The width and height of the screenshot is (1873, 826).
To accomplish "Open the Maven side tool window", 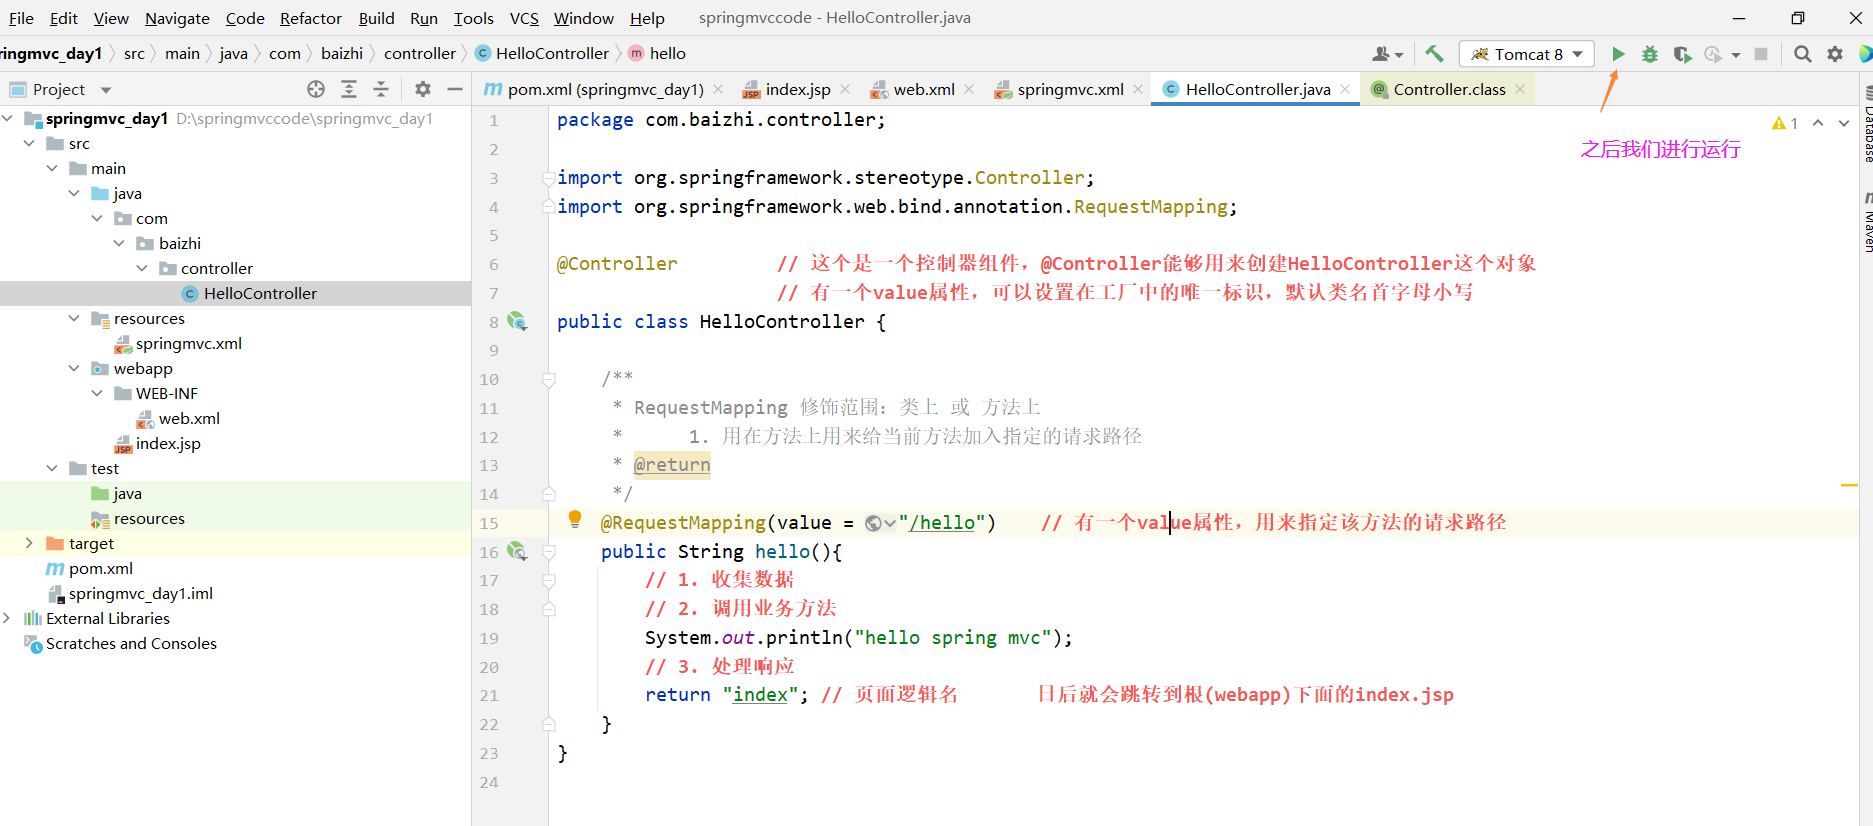I will (x=1867, y=222).
